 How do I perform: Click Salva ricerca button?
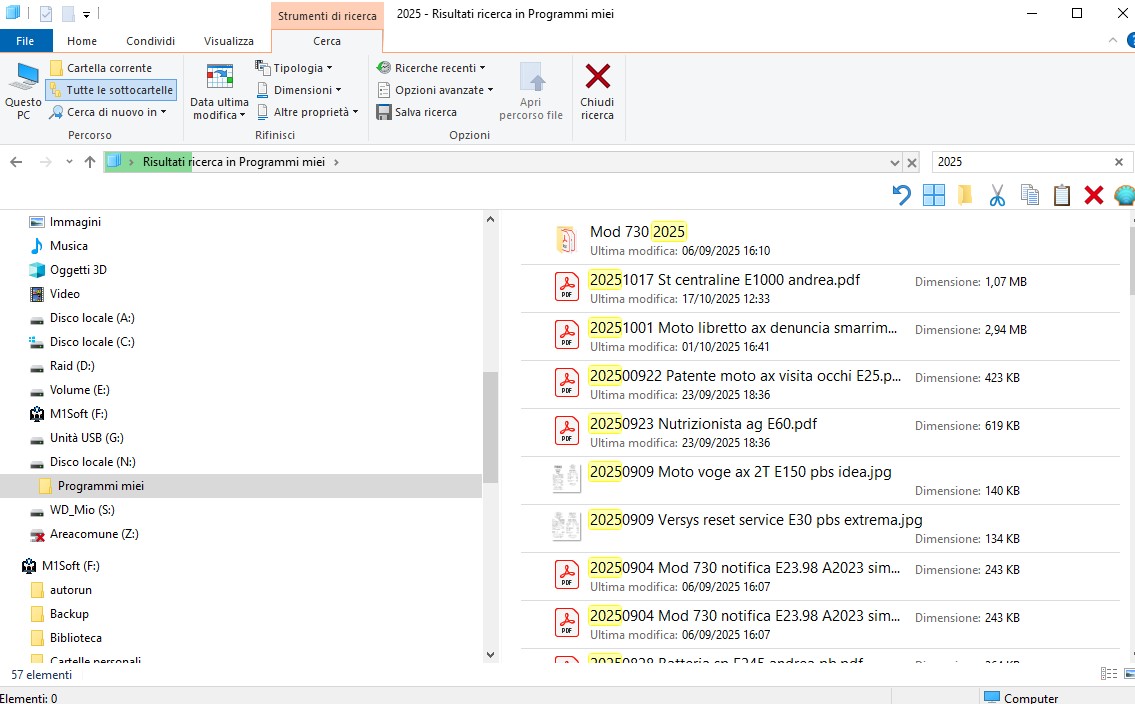tap(418, 112)
